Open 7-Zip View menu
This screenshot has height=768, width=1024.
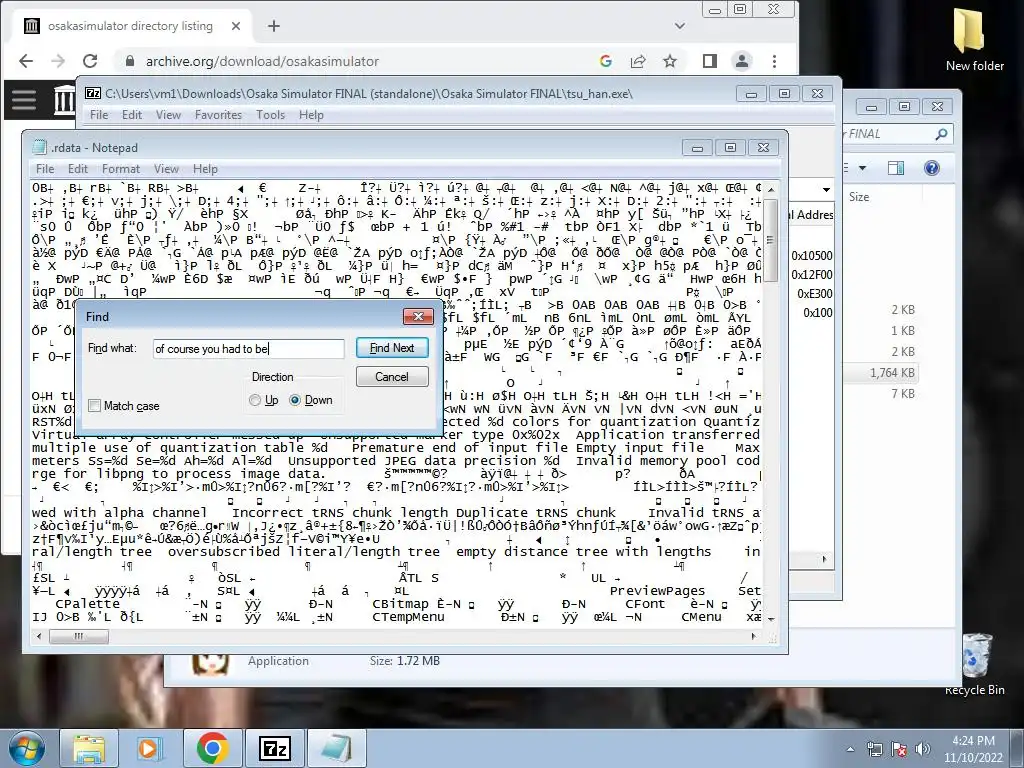168,115
